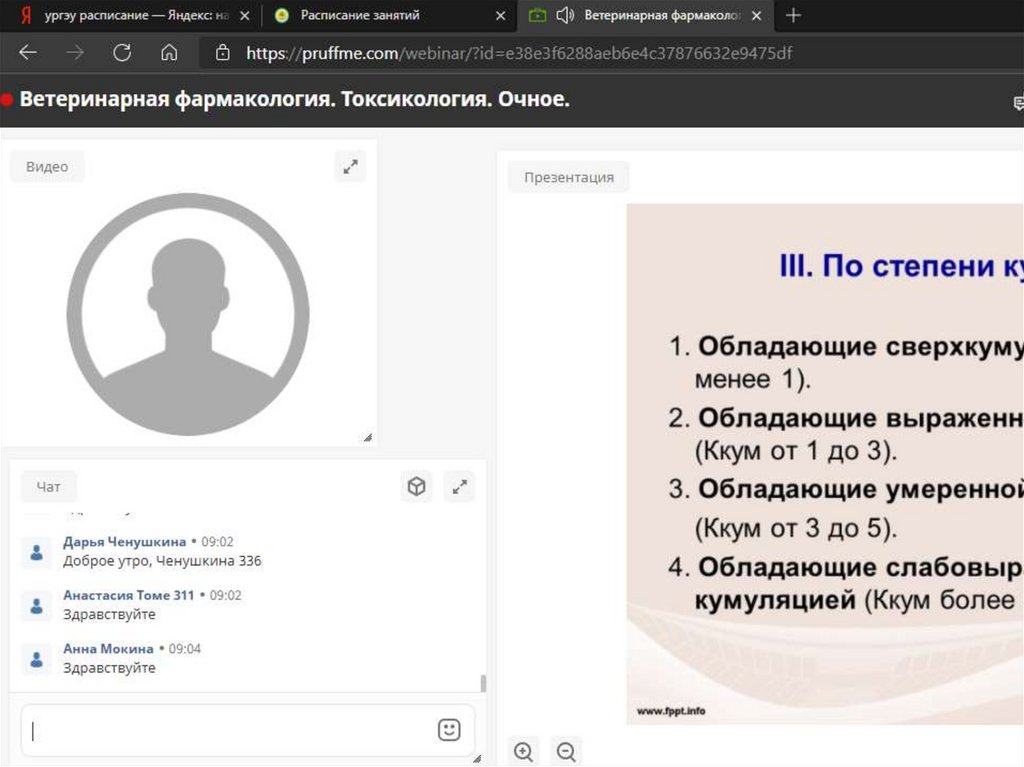Click the Видео panel label

click(x=47, y=167)
